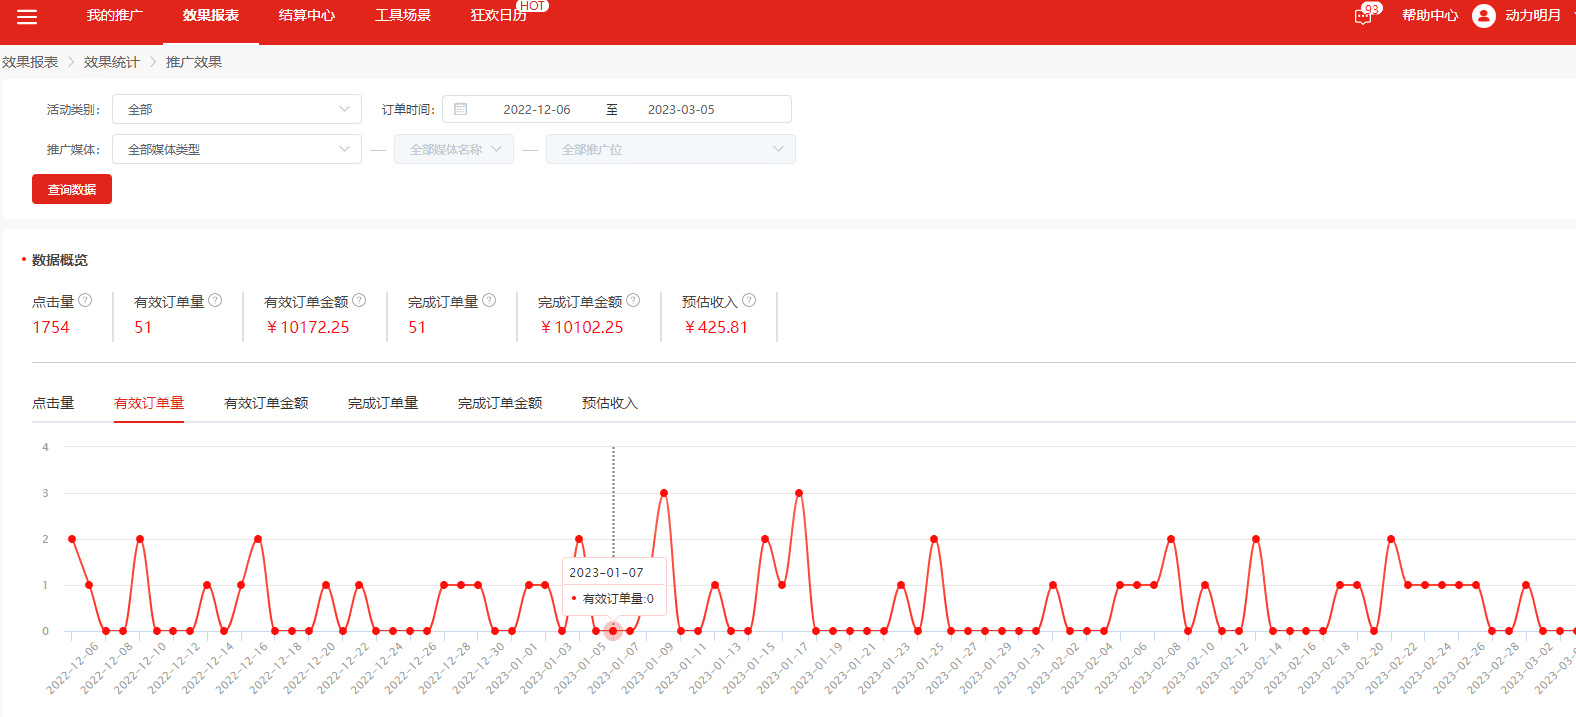Click the calendar icon in date field

coord(461,109)
